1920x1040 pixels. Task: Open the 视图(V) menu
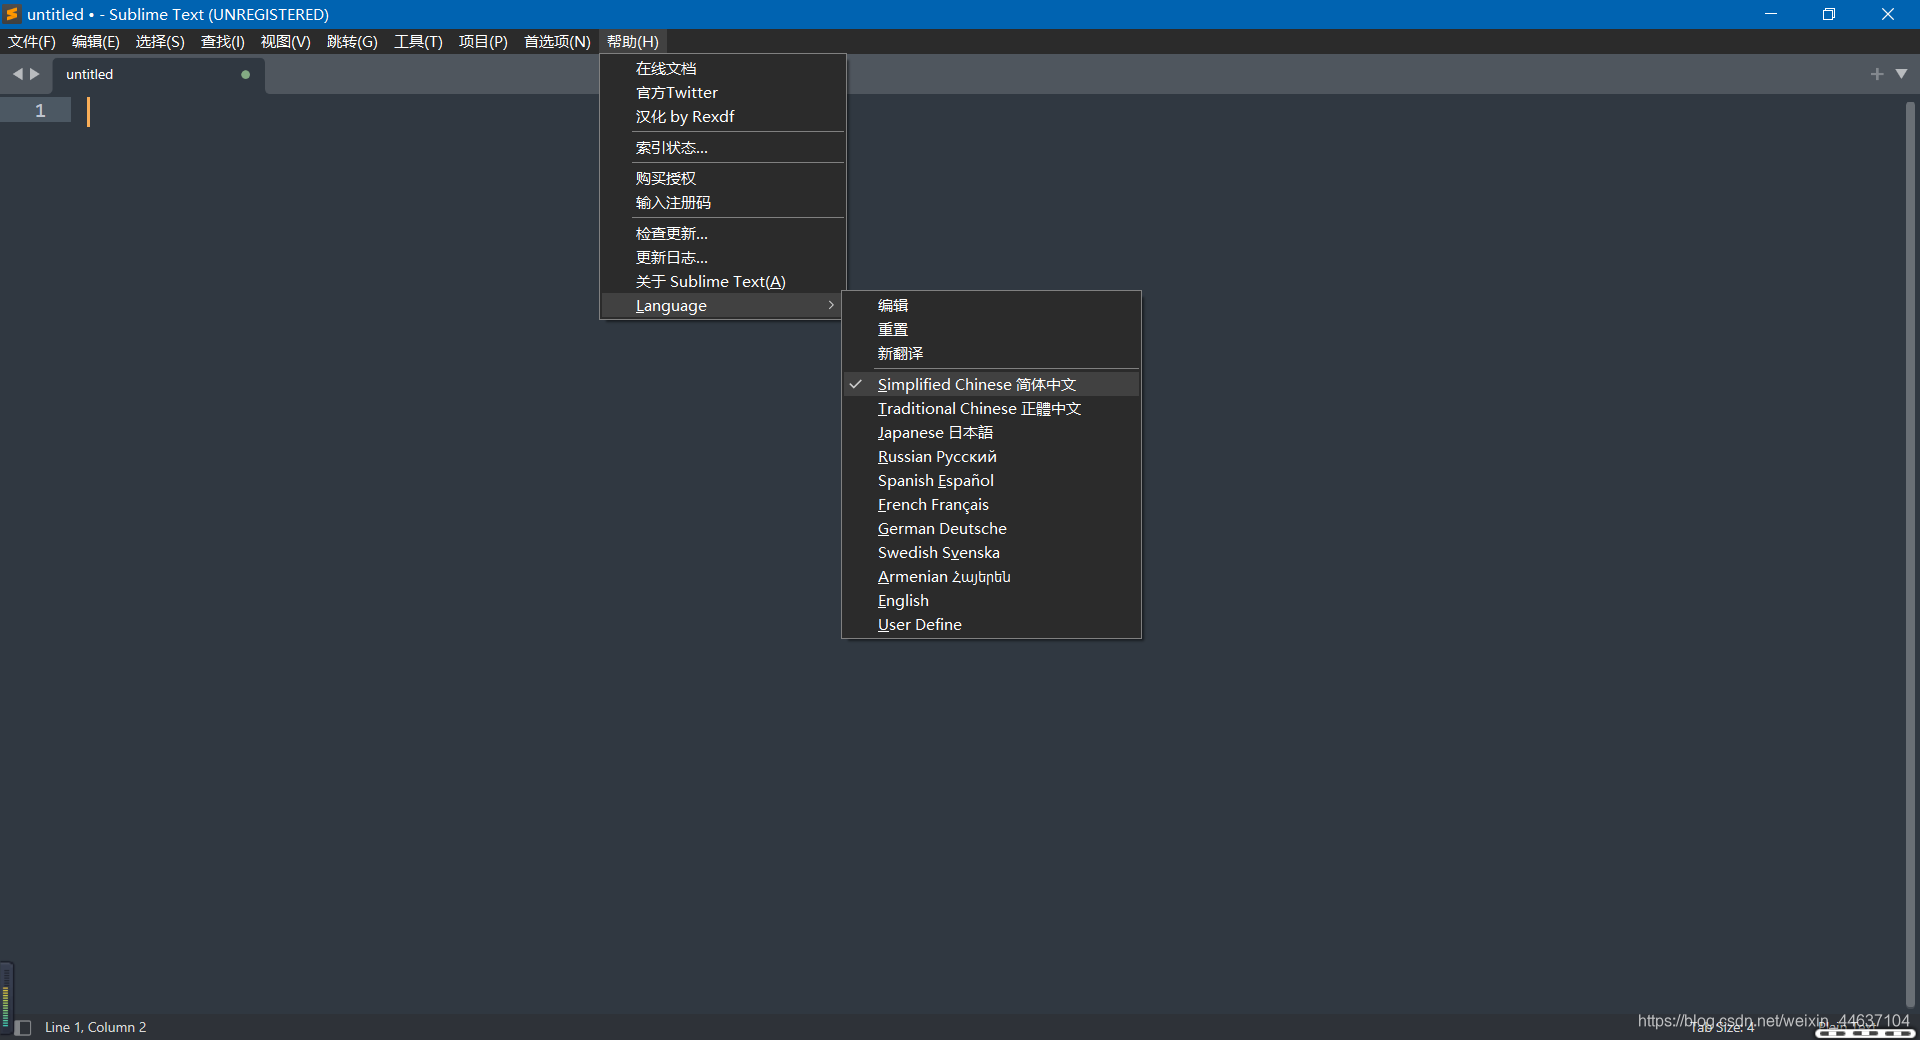[x=285, y=41]
